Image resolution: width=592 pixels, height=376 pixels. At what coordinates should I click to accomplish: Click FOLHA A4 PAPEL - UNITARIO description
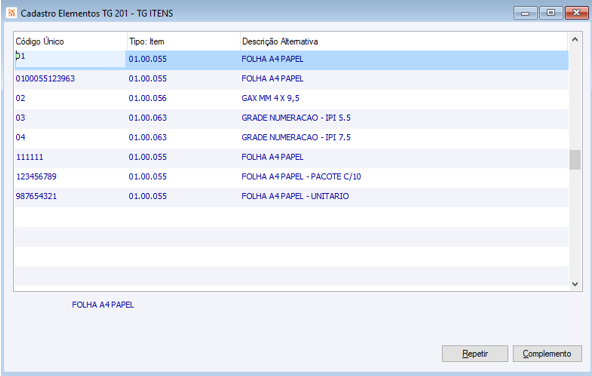click(x=295, y=196)
